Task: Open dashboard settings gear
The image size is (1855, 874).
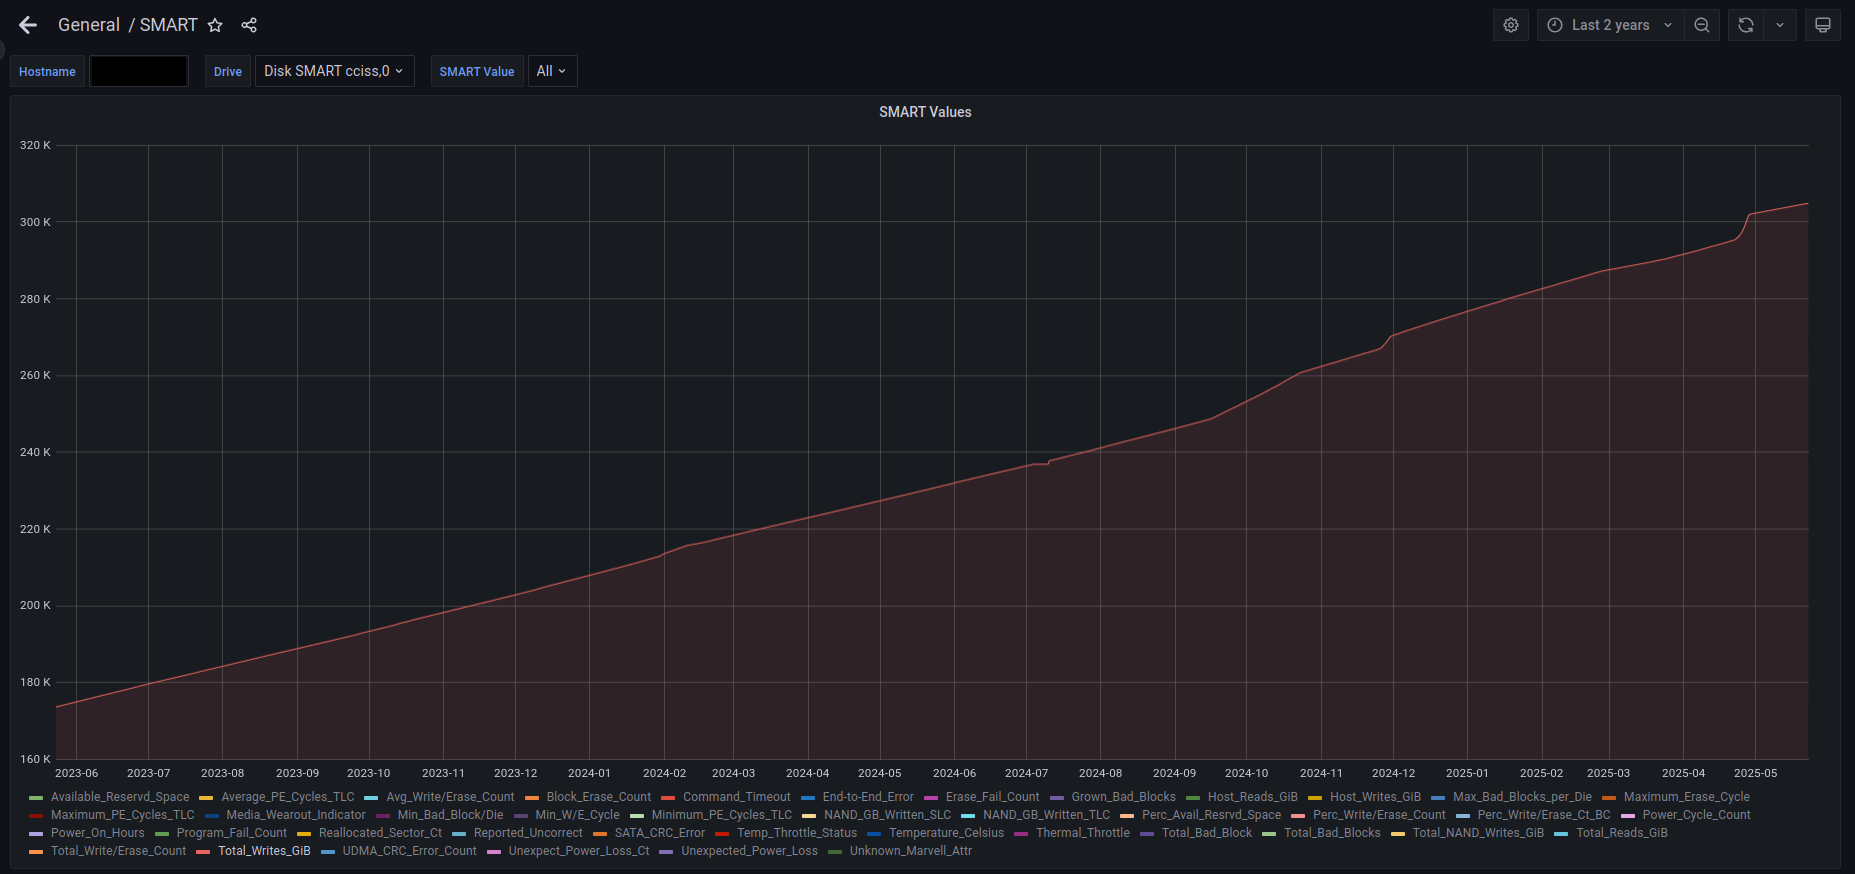Action: point(1511,25)
